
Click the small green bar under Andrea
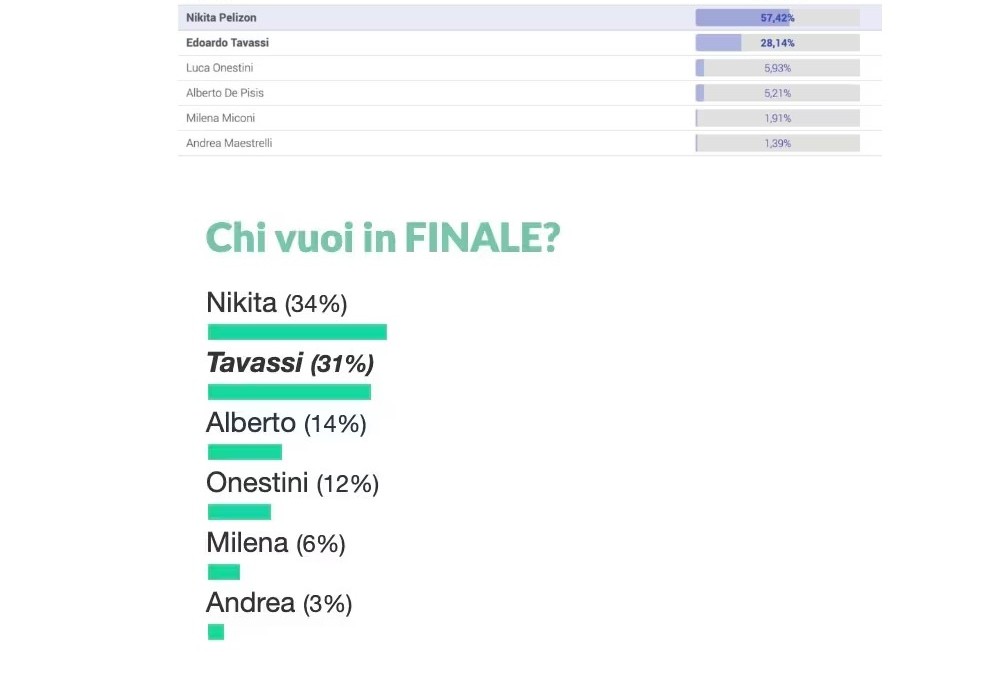point(216,632)
